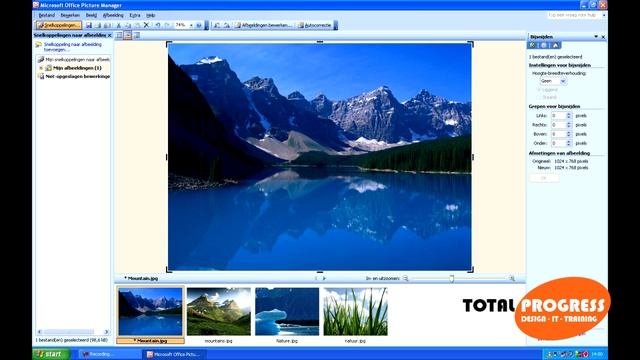640x360 pixels.
Task: Click the task pane Forward icon
Action: pyautogui.click(x=544, y=45)
